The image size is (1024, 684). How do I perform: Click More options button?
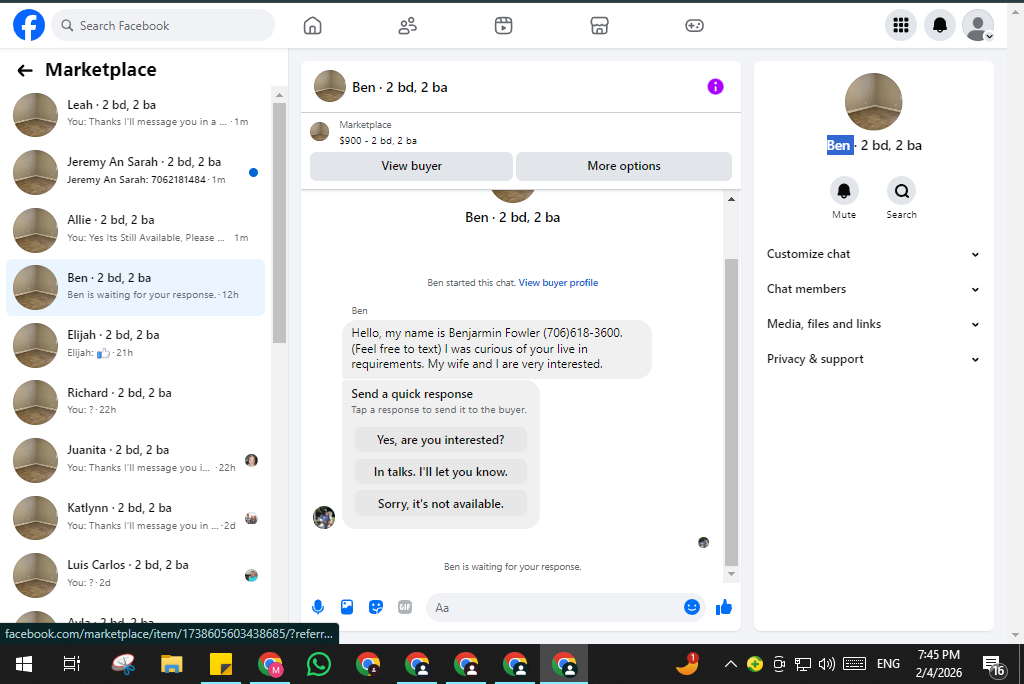(x=624, y=166)
